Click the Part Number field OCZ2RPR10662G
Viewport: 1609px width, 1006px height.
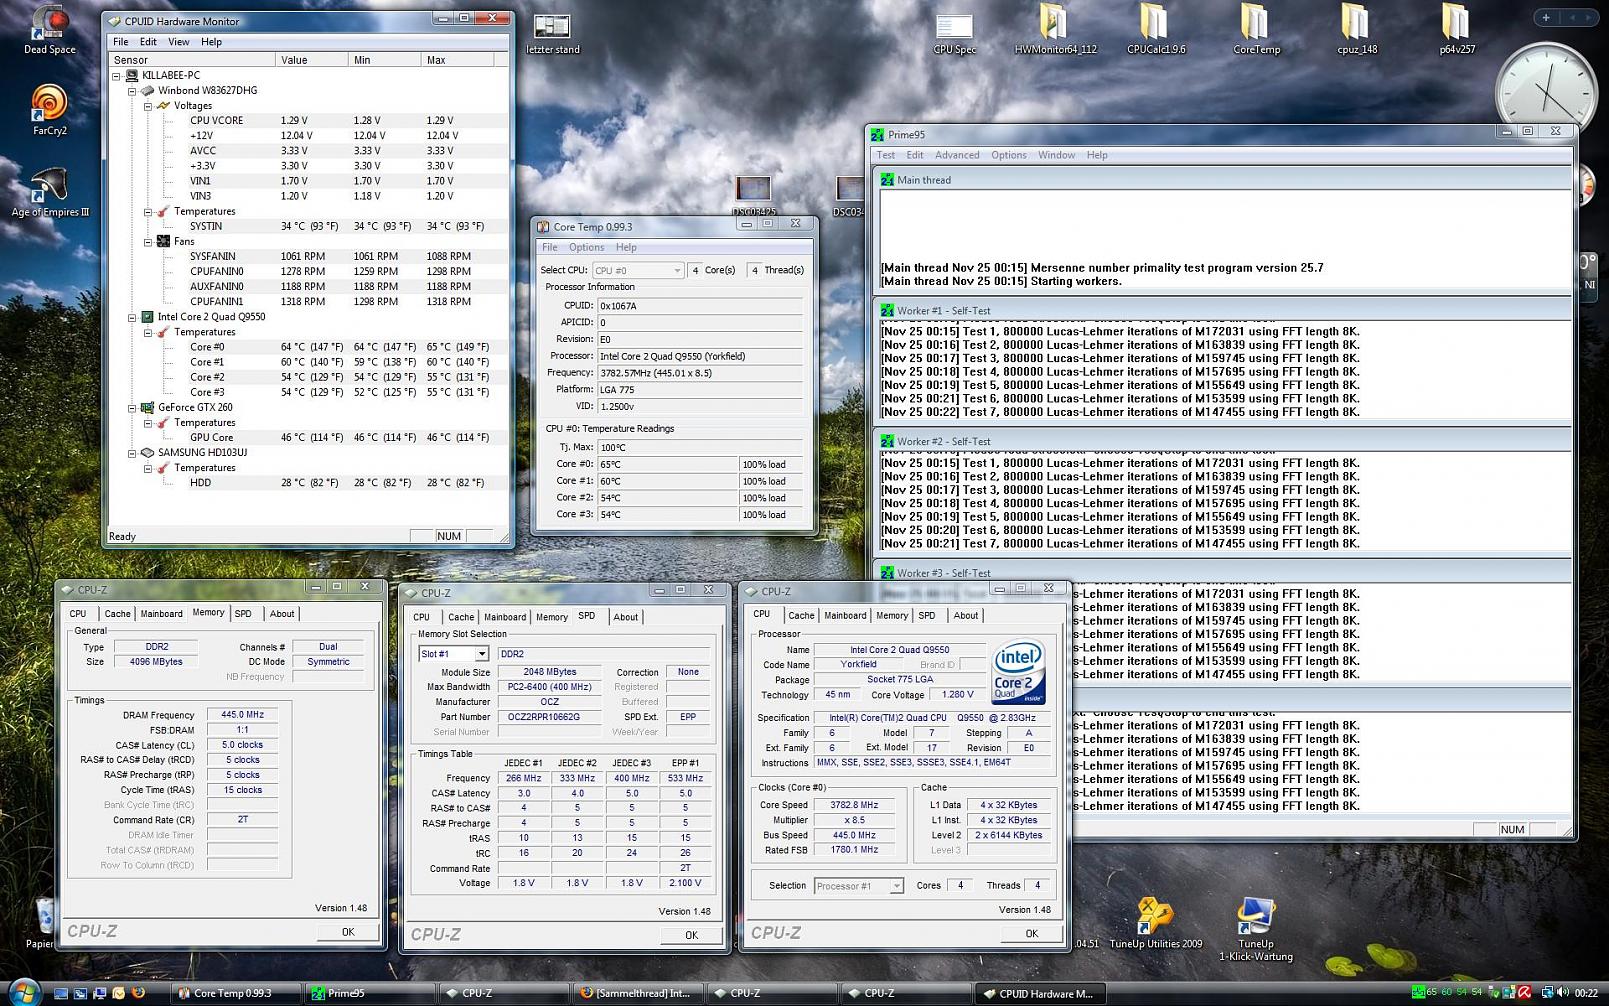coord(549,717)
